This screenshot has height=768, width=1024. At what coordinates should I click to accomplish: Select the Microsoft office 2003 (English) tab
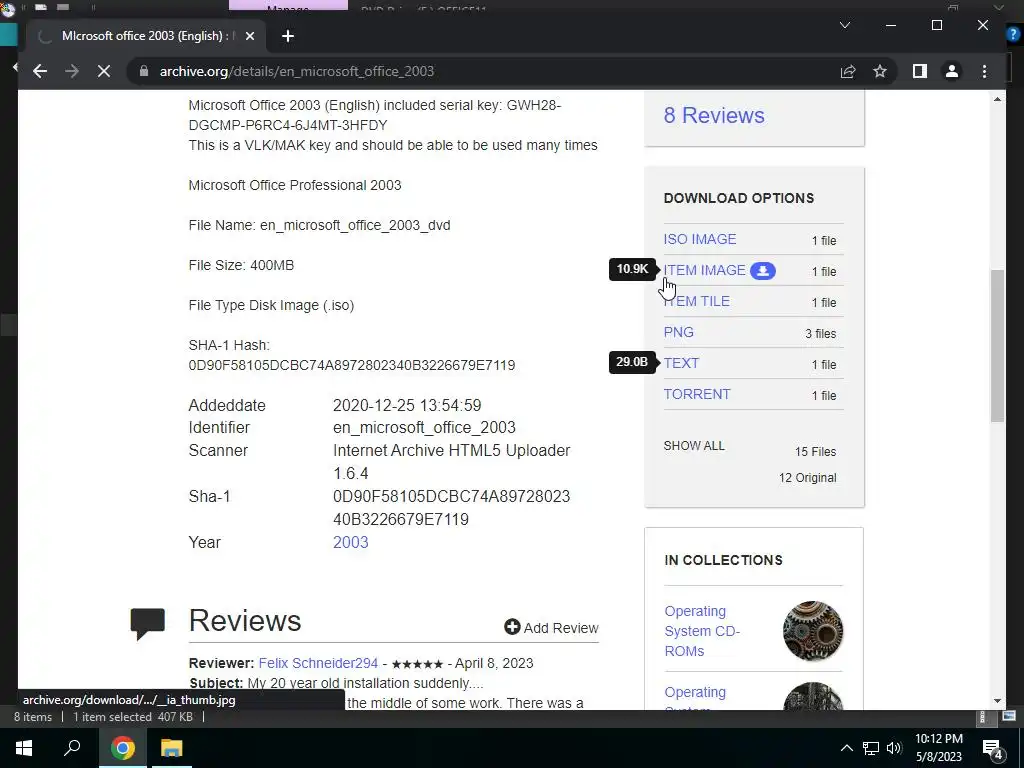tap(146, 36)
